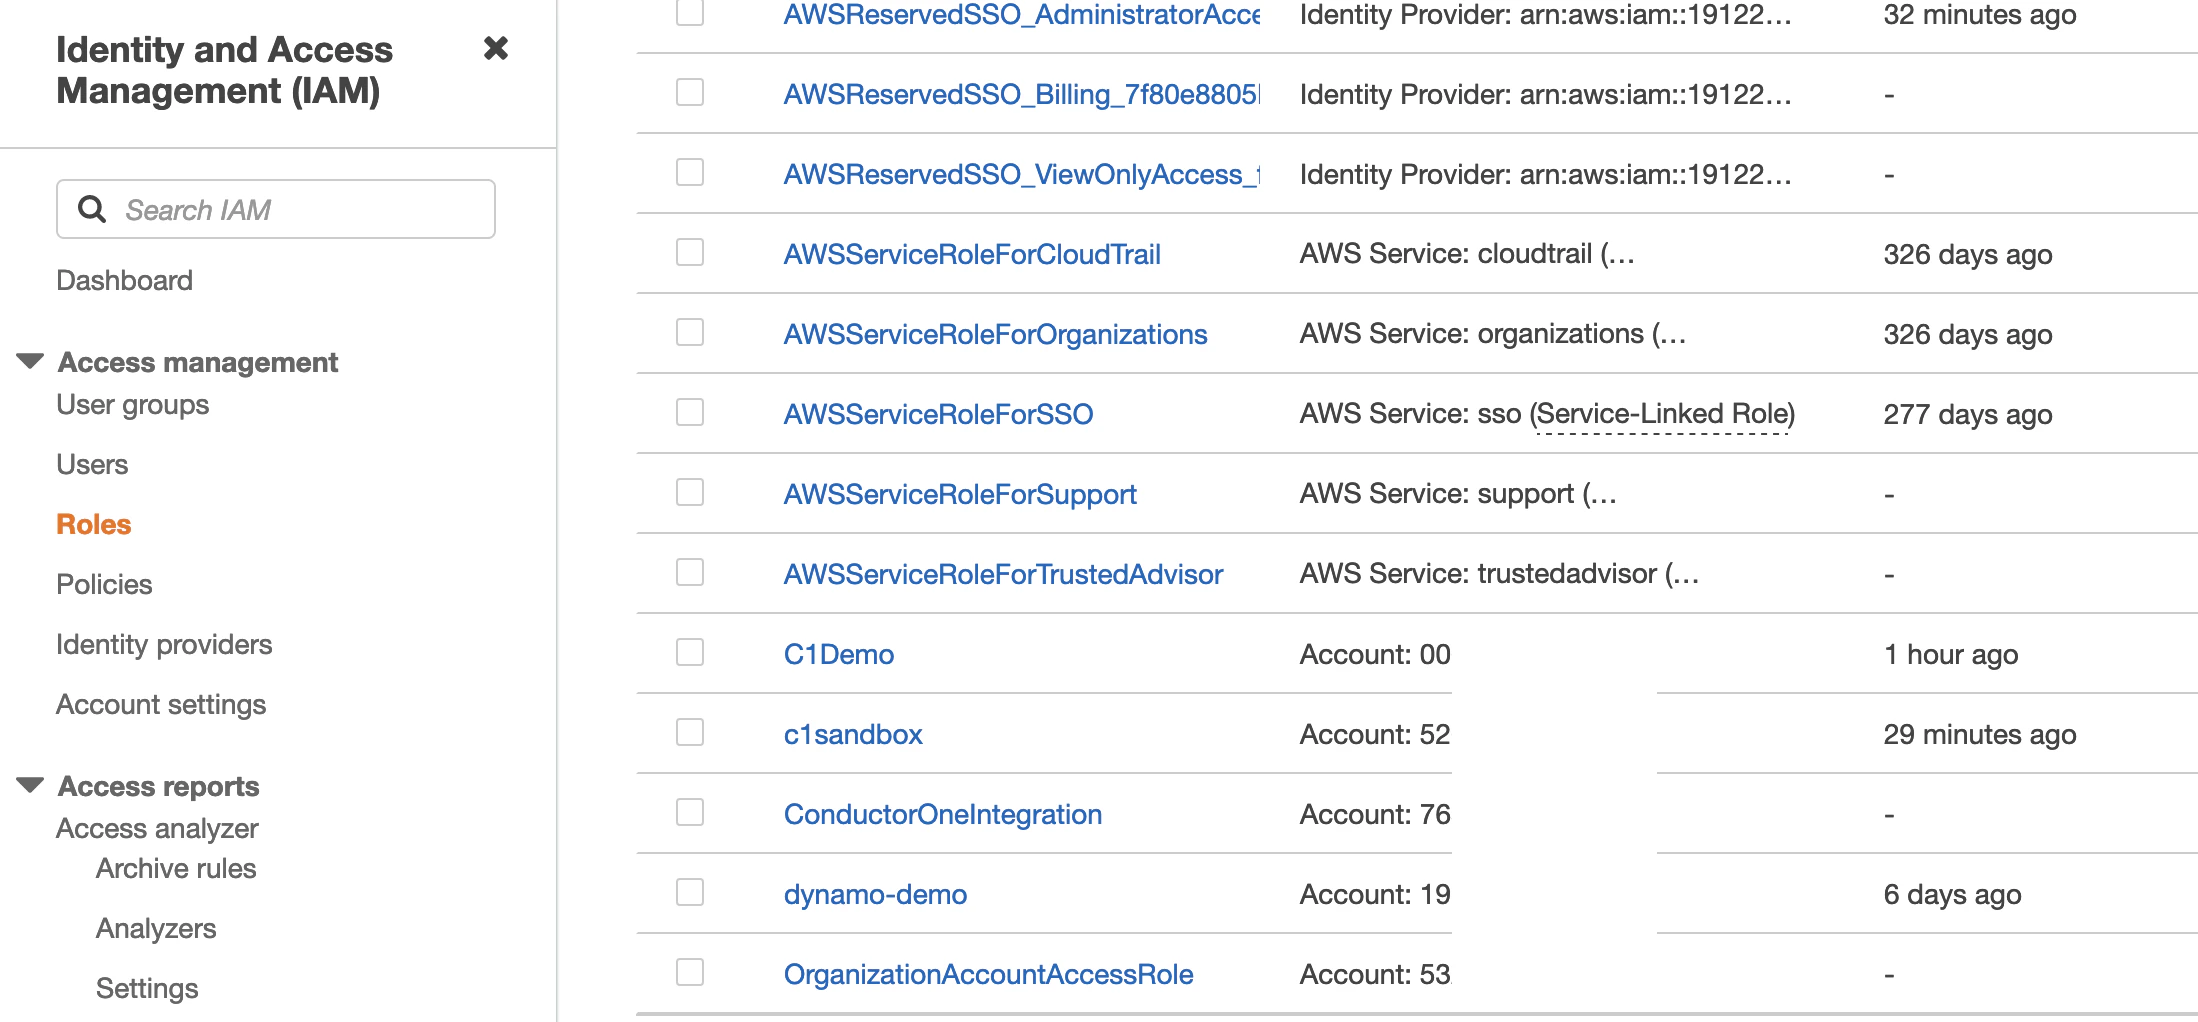Collapse the Access management section
The height and width of the screenshot is (1022, 2198).
pos(30,361)
